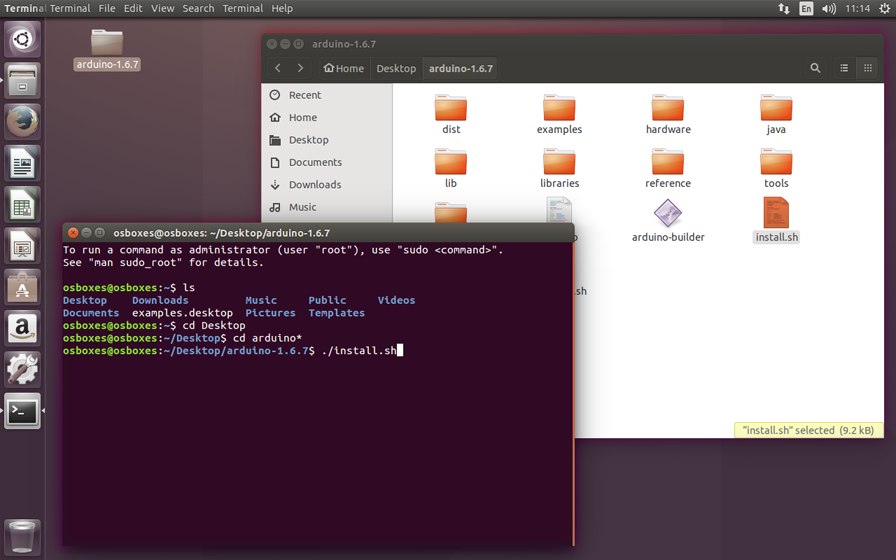Click the search icon in Files toolbar

pos(815,68)
